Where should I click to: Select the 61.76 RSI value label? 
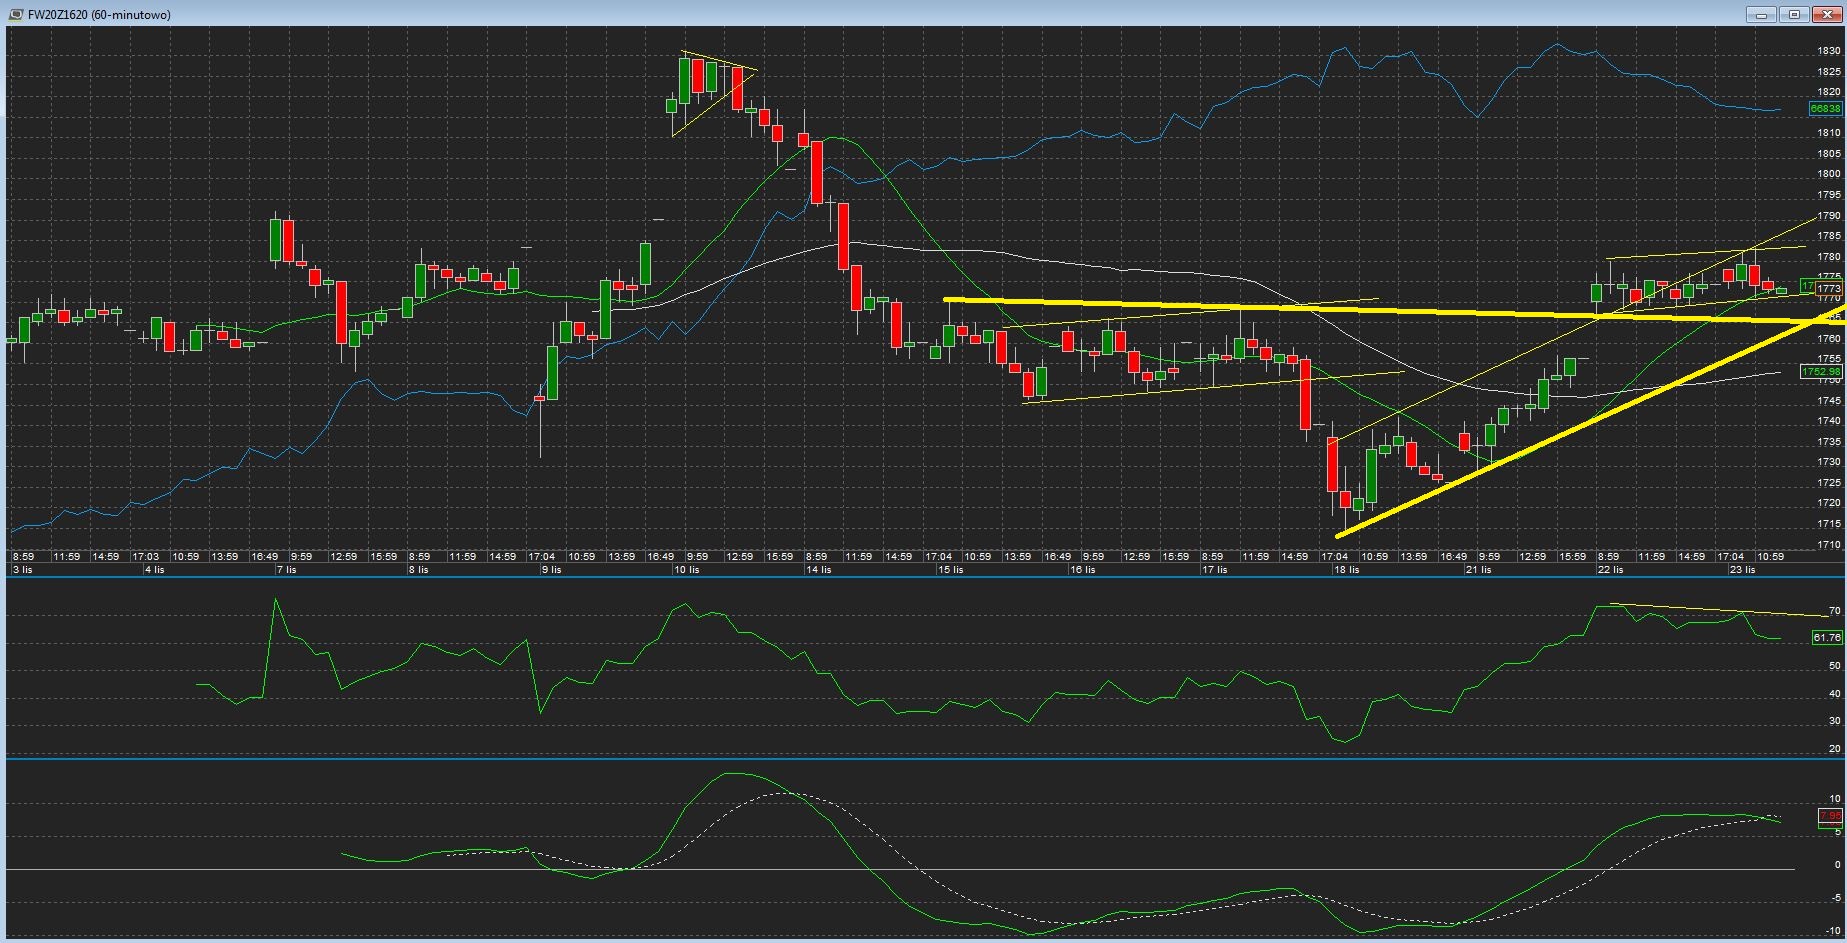tap(1826, 638)
